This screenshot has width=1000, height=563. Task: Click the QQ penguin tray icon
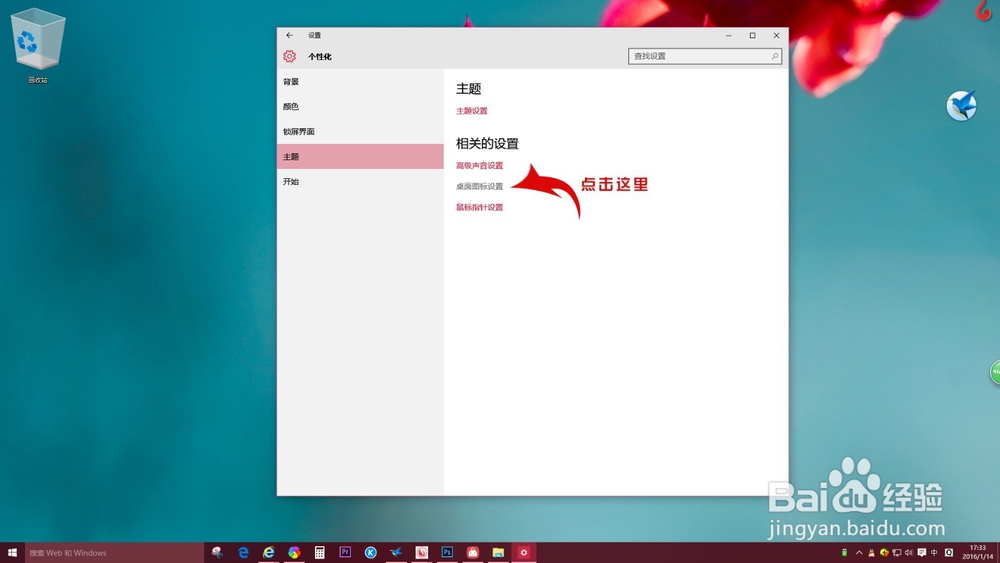click(x=872, y=553)
